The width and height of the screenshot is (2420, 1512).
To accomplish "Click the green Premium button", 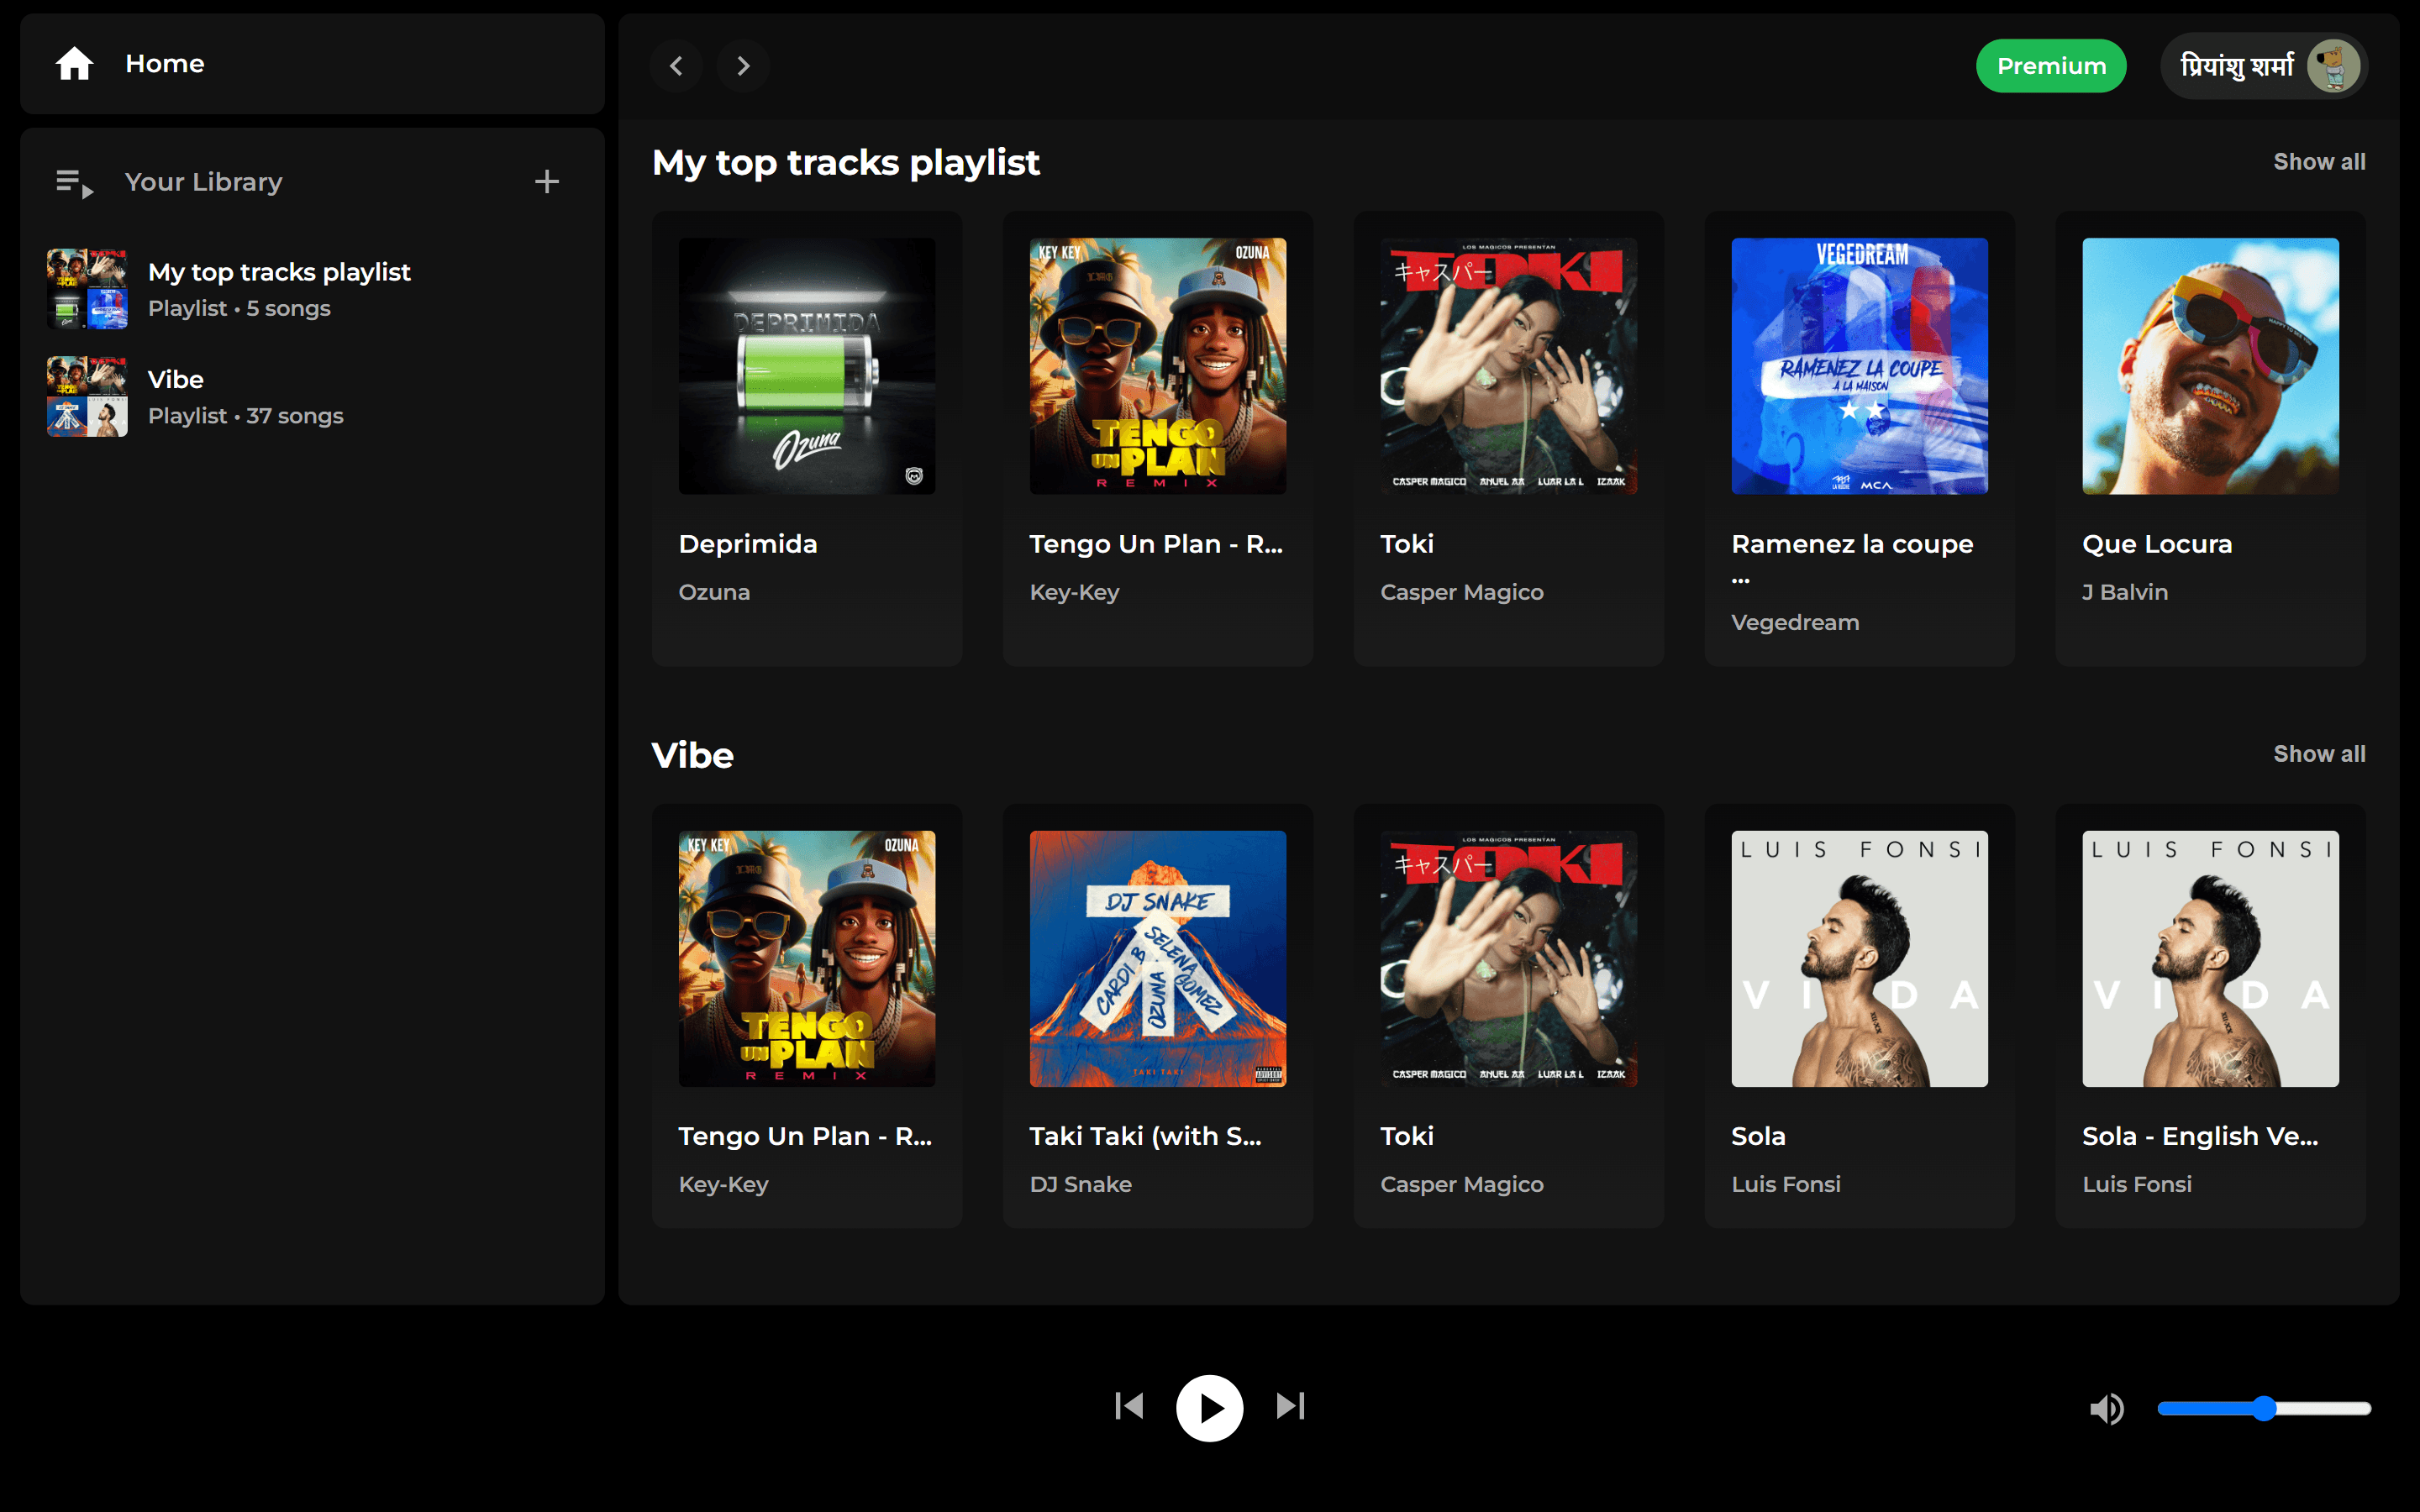I will click(2051, 66).
